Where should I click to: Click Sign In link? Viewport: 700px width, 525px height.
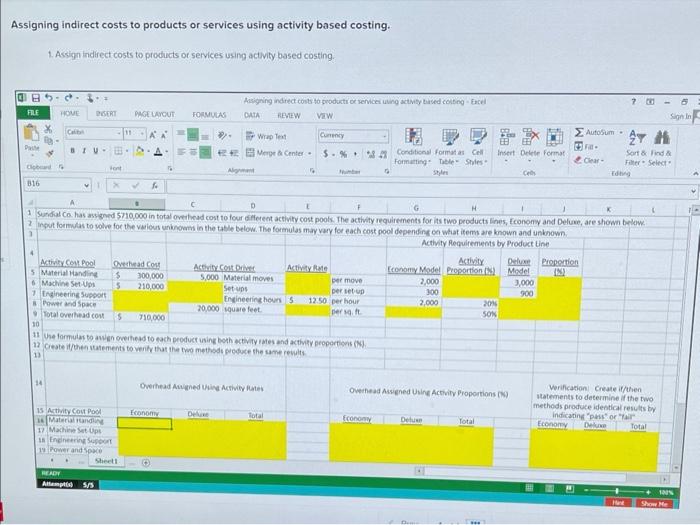[x=680, y=117]
